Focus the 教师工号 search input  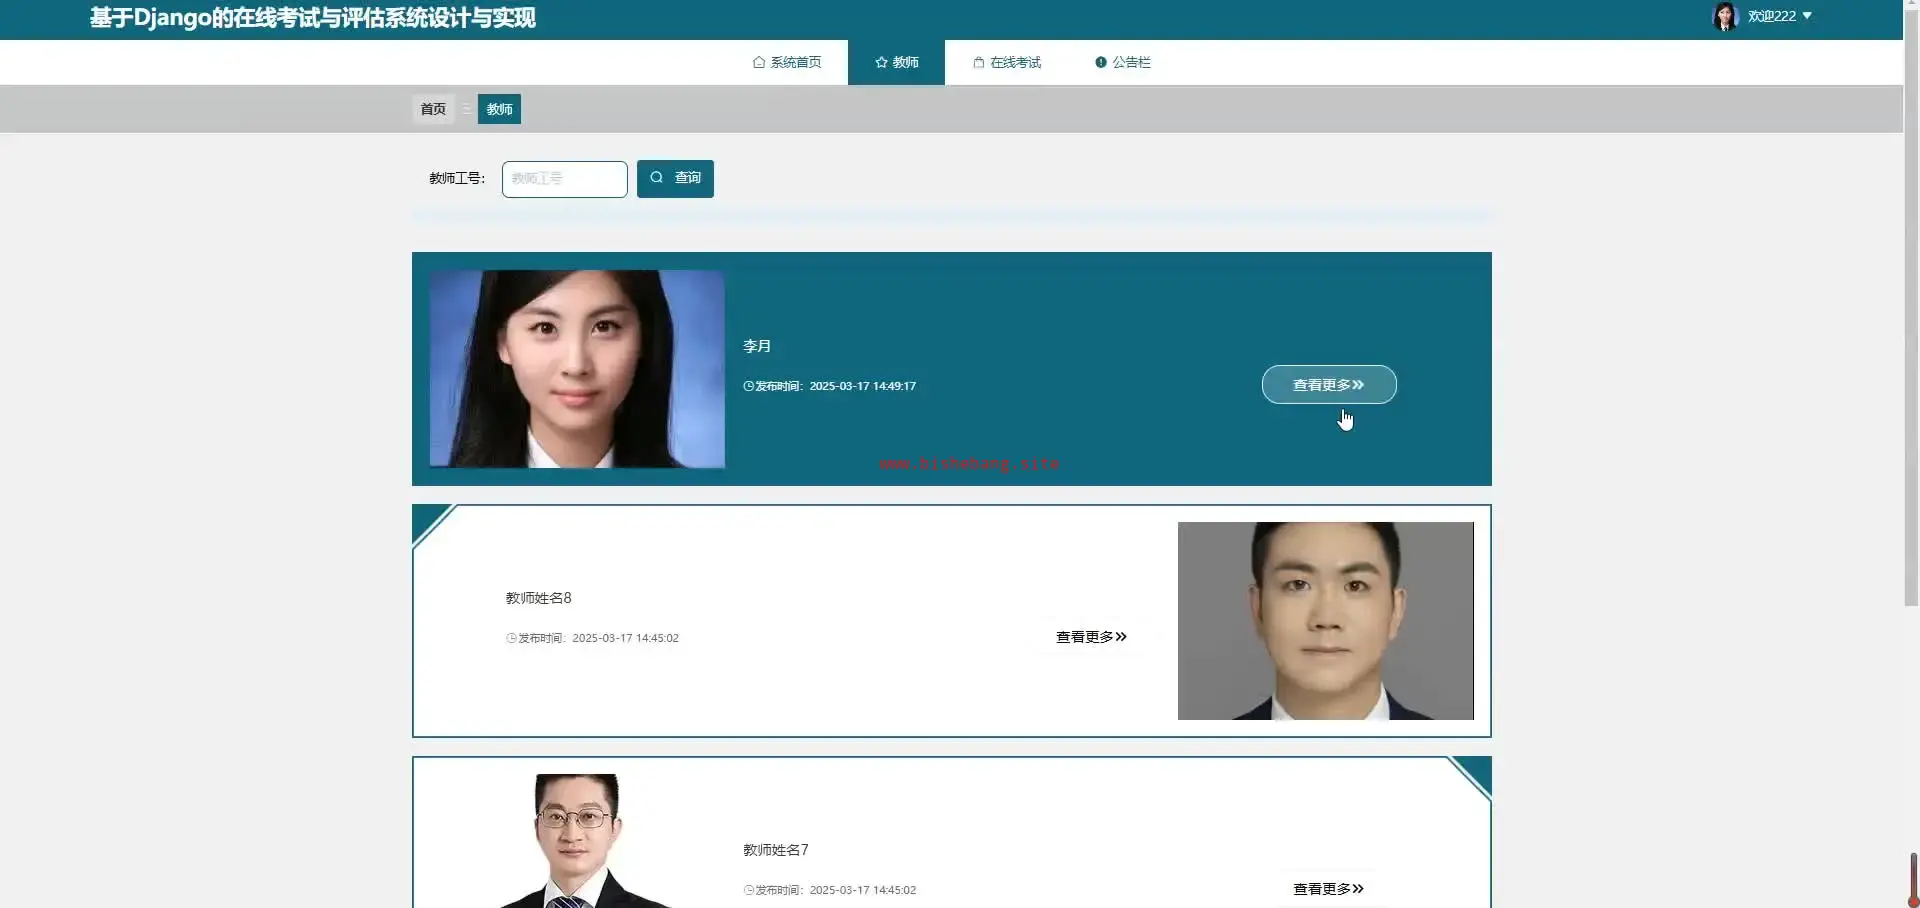tap(565, 179)
